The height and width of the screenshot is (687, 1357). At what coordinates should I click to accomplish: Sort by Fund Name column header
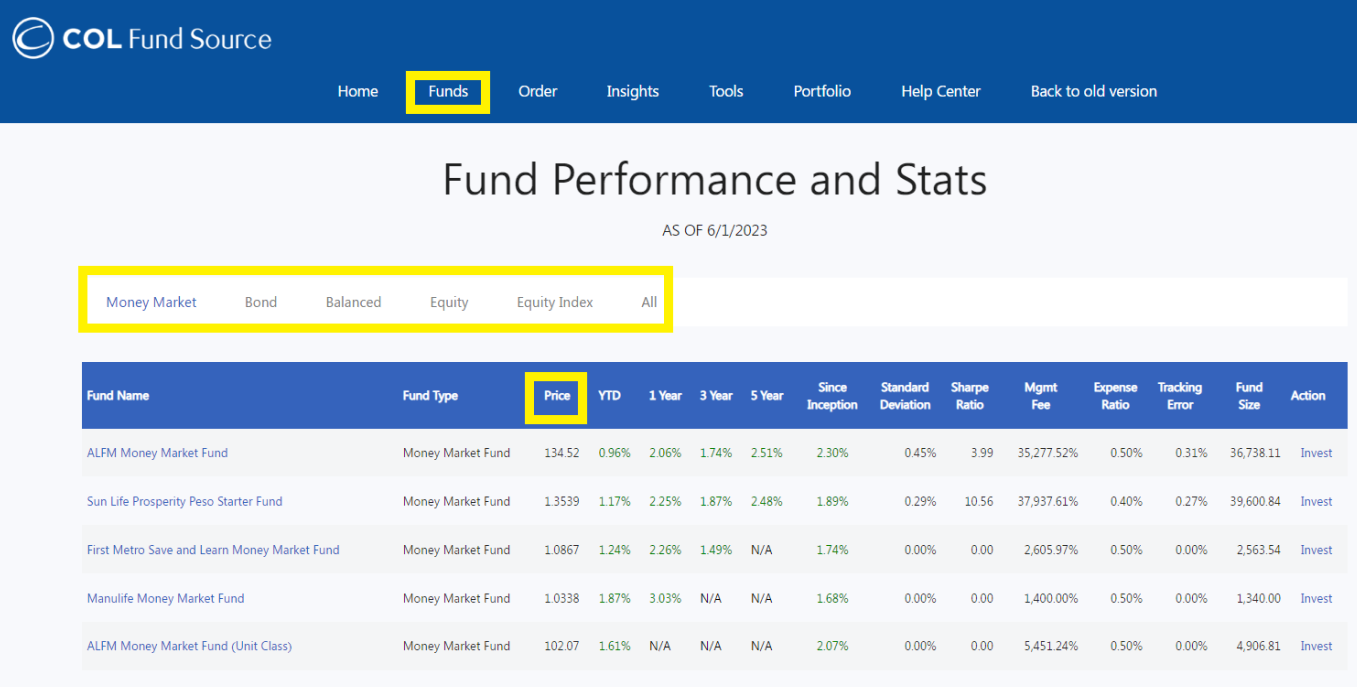[118, 396]
